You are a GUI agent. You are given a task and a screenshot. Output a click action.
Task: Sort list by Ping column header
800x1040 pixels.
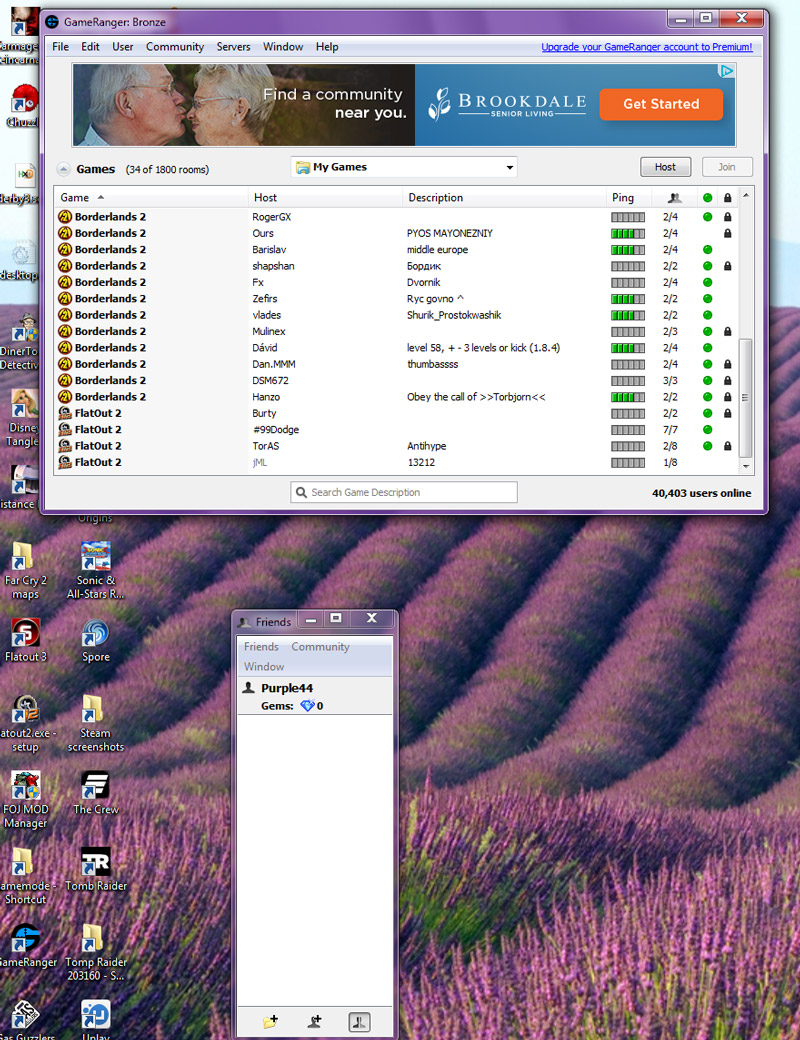point(628,198)
